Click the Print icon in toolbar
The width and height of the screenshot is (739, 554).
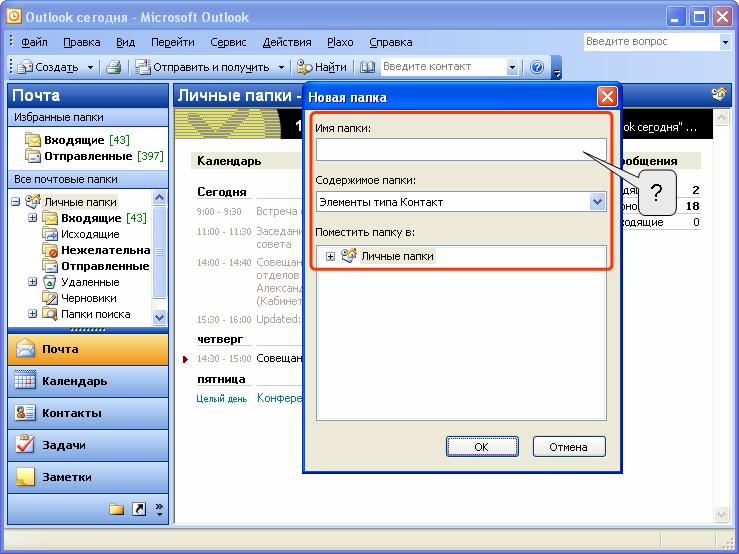coord(114,67)
